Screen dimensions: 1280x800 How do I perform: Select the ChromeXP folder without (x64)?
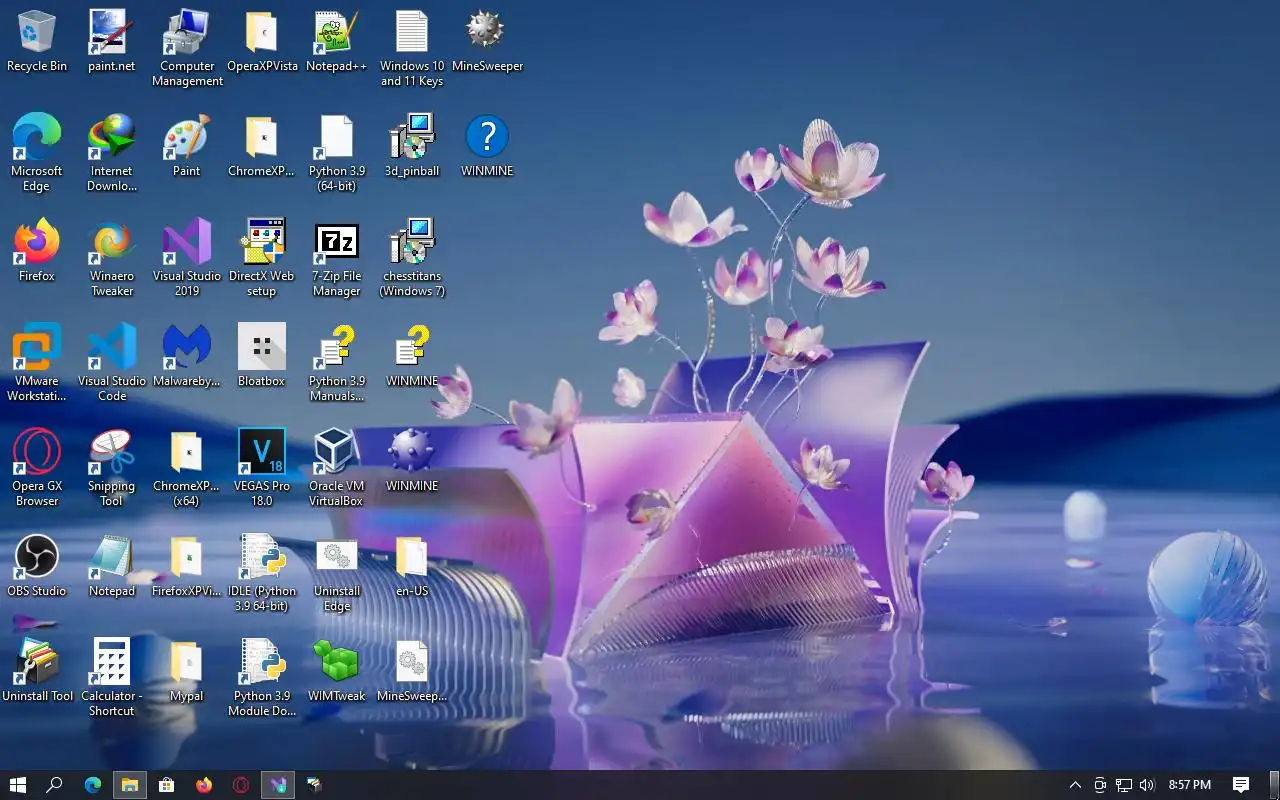tap(262, 146)
